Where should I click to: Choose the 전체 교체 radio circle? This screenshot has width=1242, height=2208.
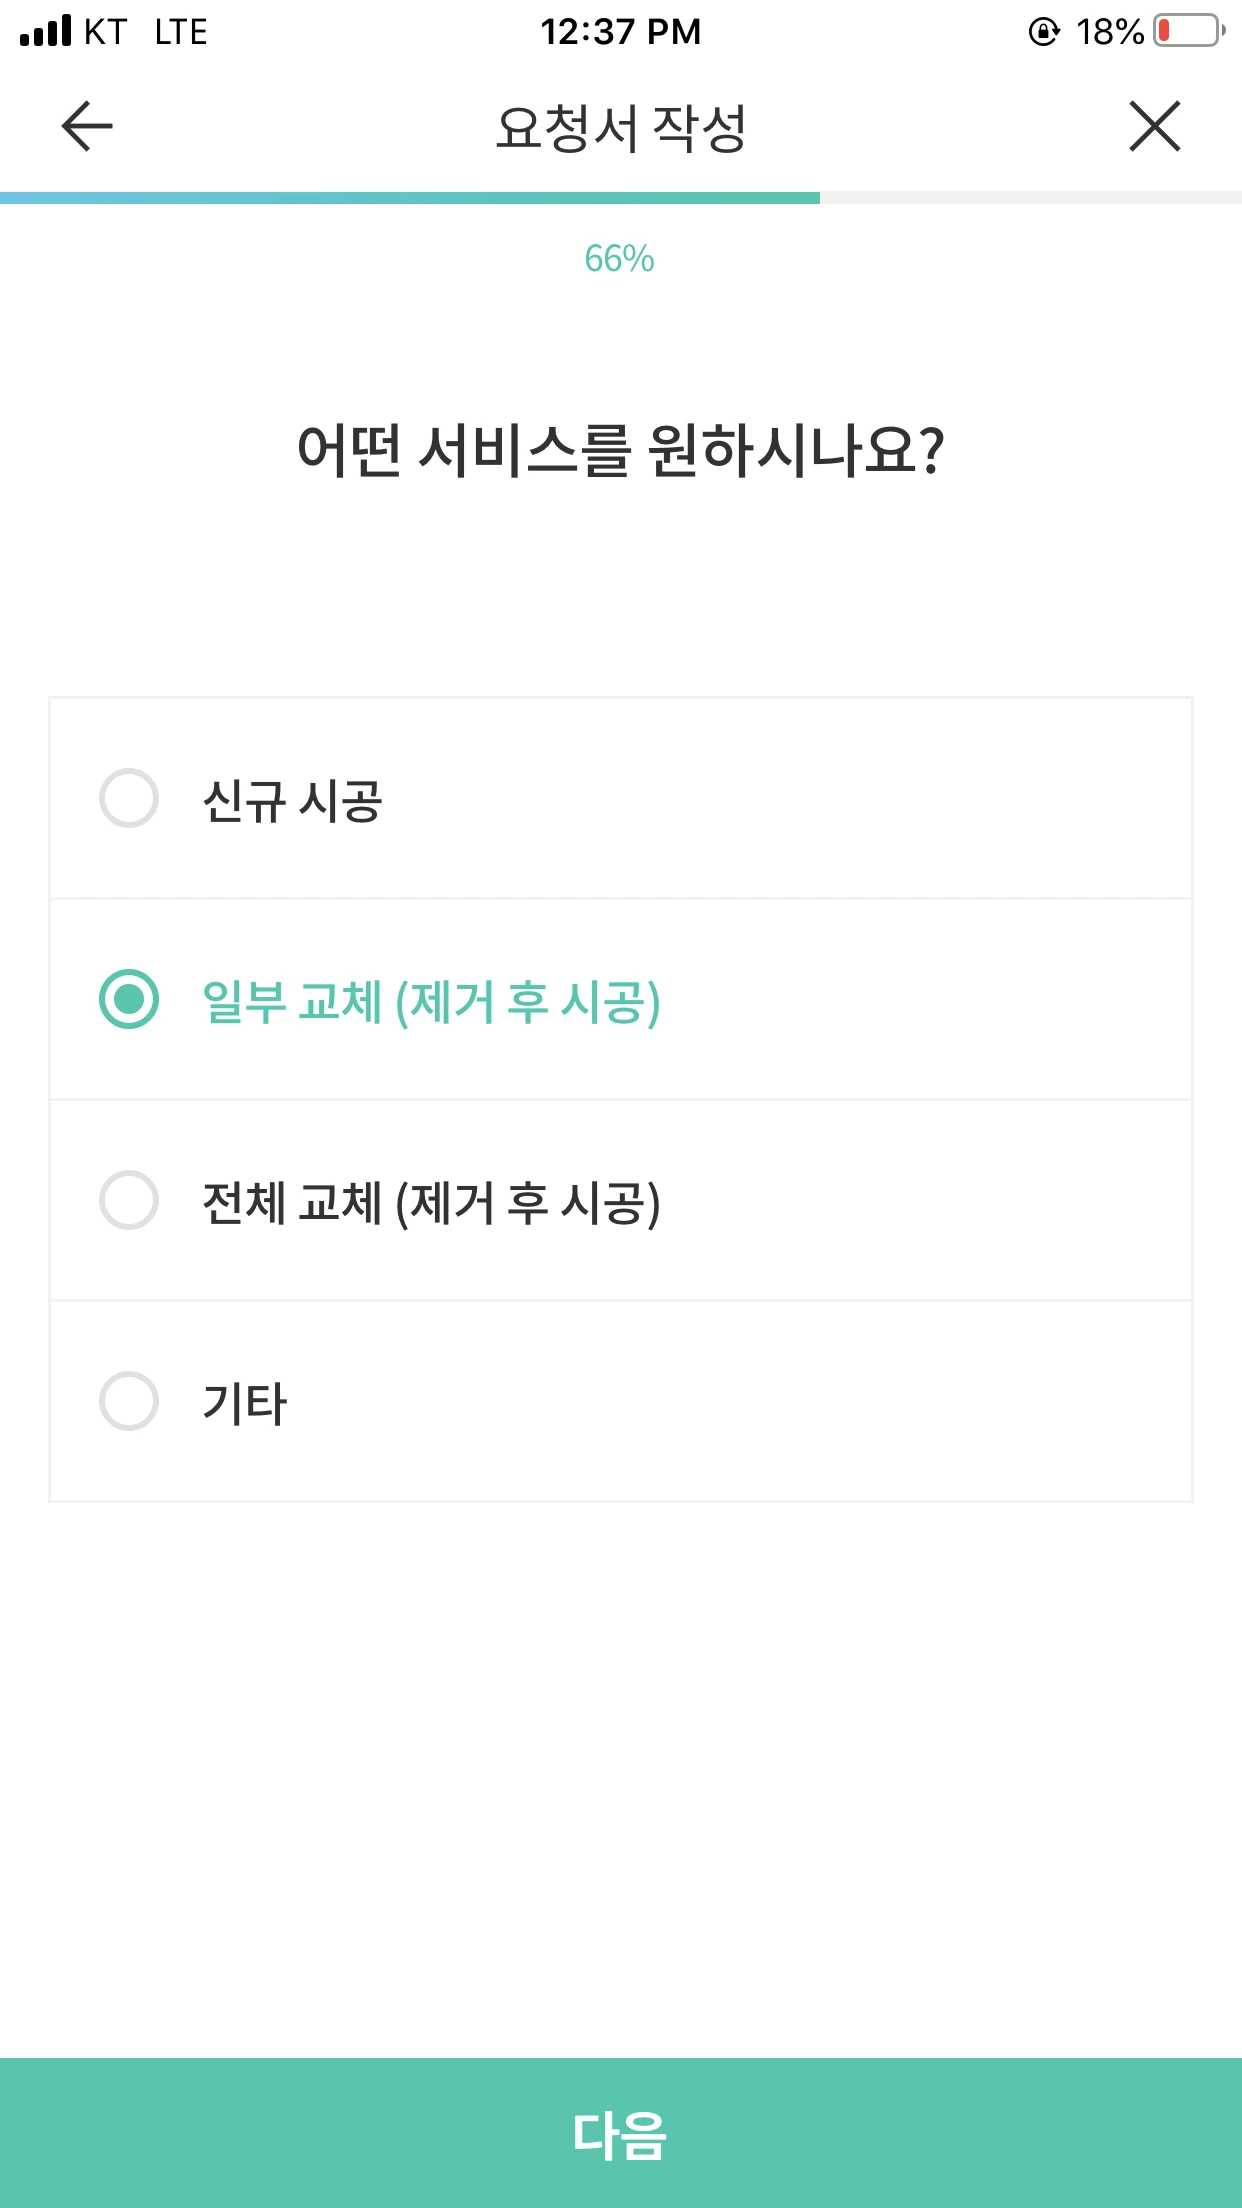pos(129,1200)
